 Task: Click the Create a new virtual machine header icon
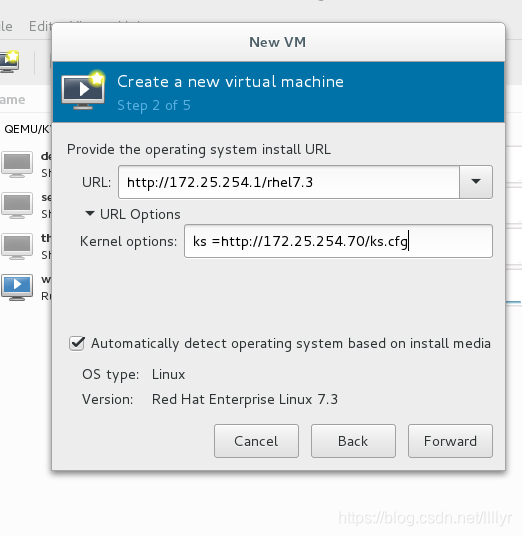83,91
